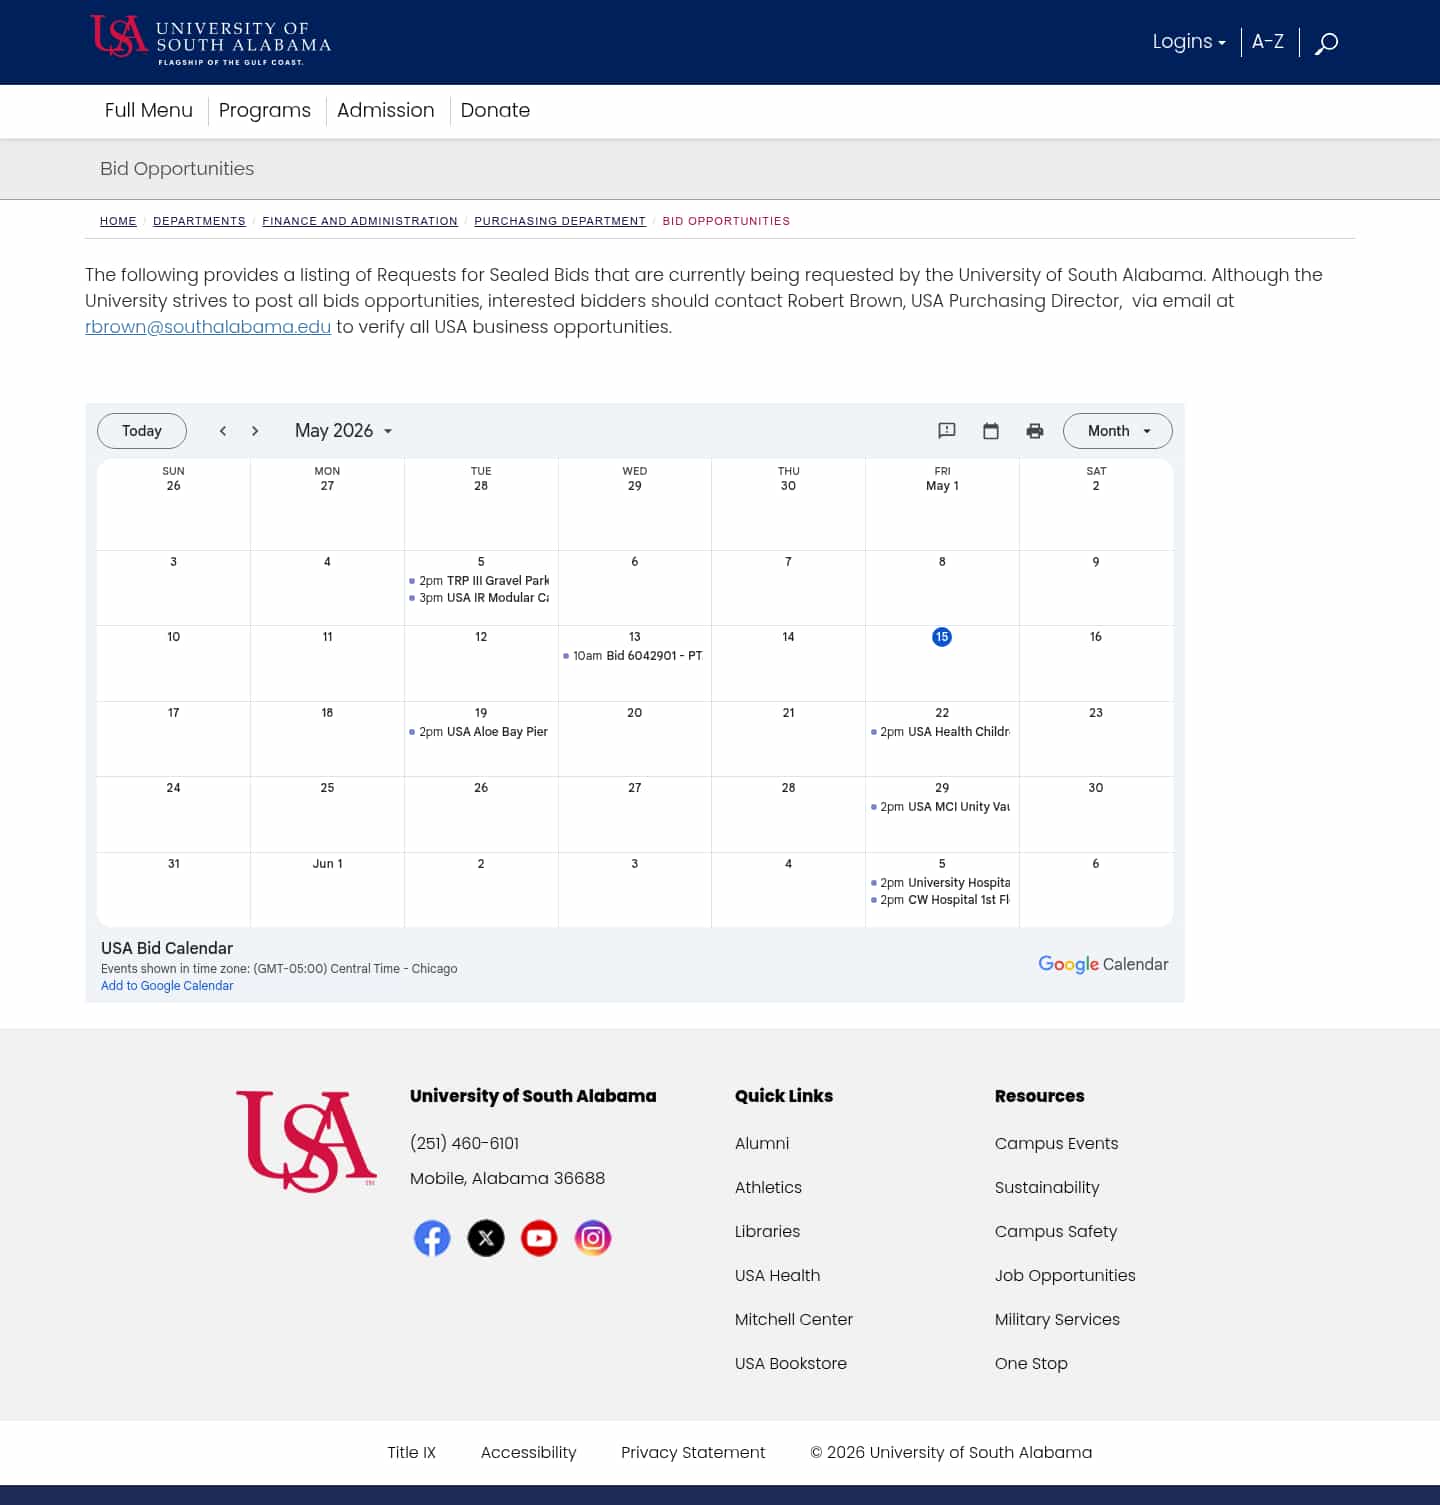Click the Campus Safety link
This screenshot has width=1440, height=1505.
[1056, 1231]
